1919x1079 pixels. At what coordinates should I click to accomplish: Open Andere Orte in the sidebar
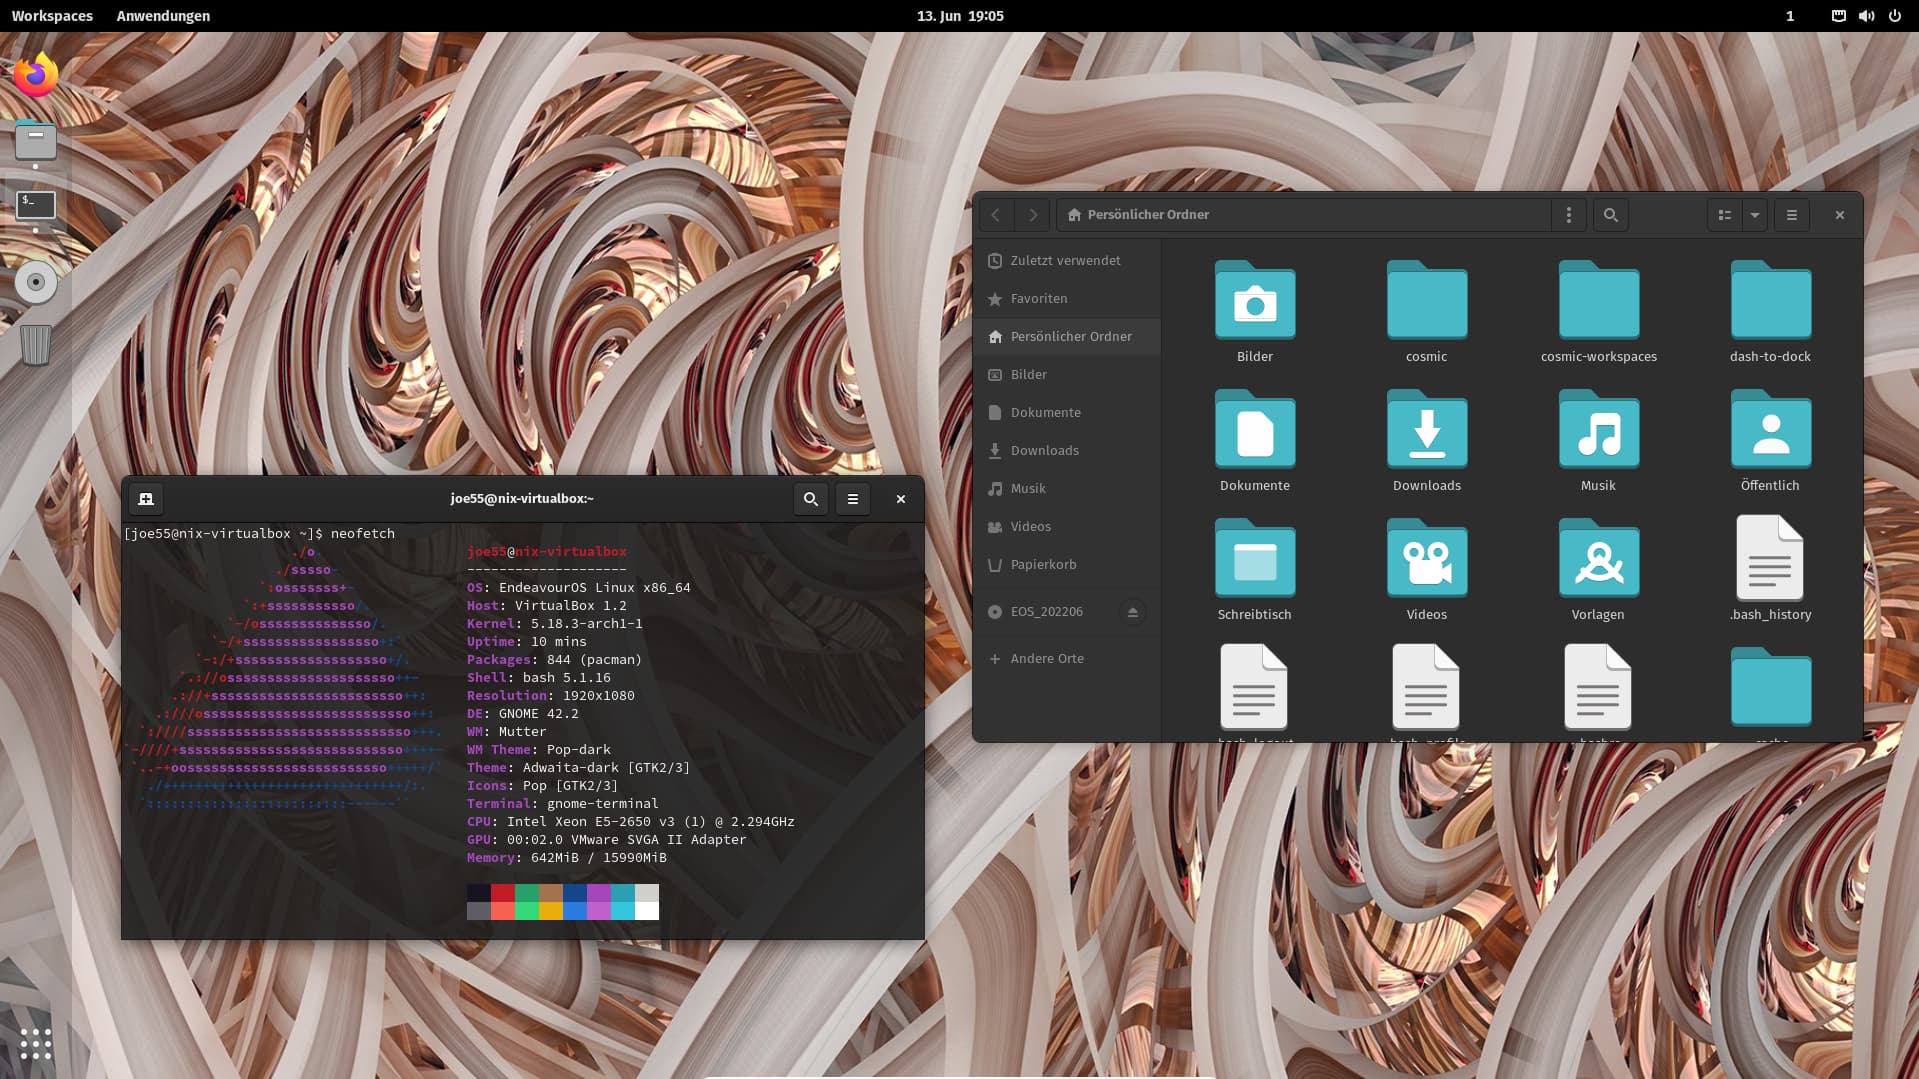click(1067, 659)
